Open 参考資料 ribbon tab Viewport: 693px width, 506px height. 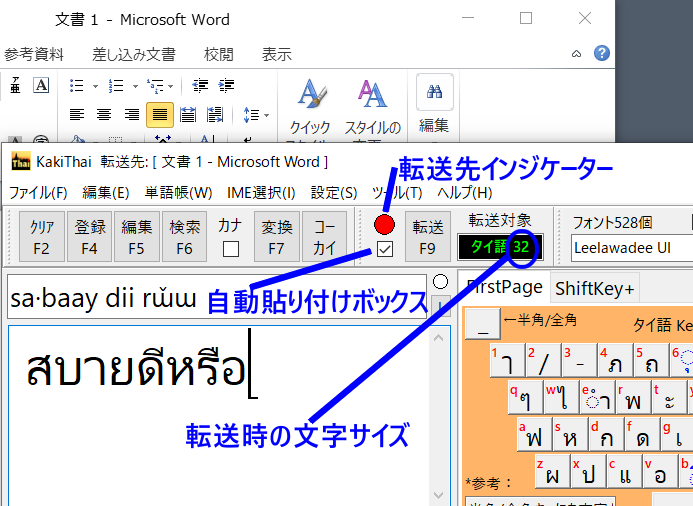pyautogui.click(x=34, y=54)
